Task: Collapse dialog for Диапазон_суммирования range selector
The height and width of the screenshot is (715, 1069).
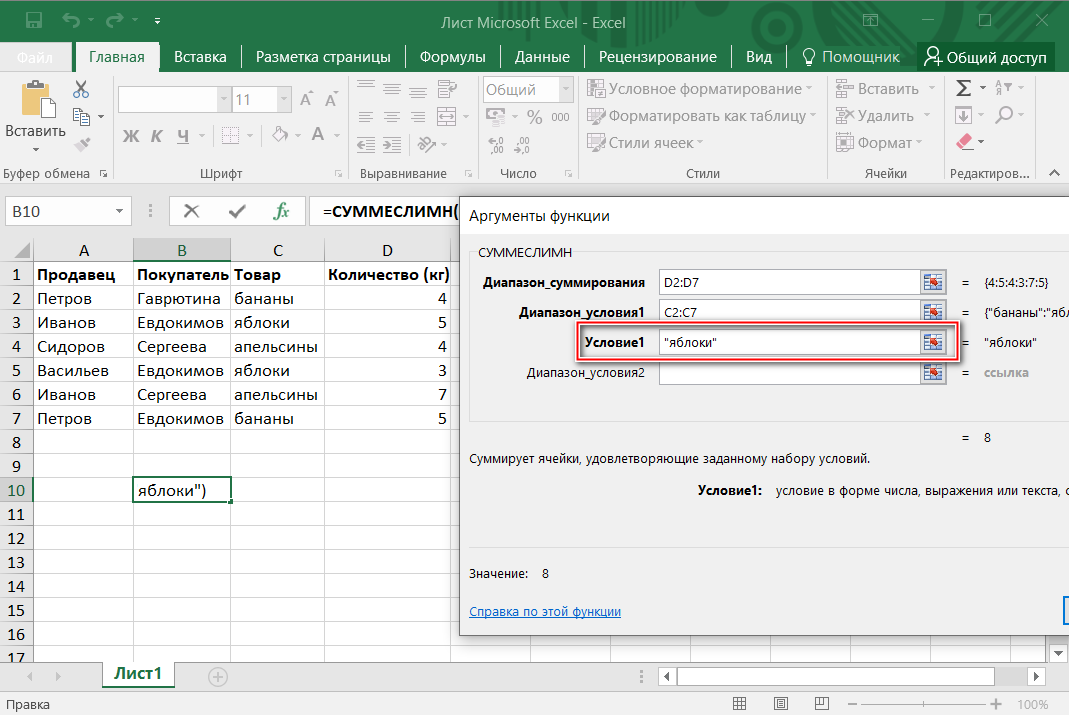Action: pyautogui.click(x=933, y=282)
